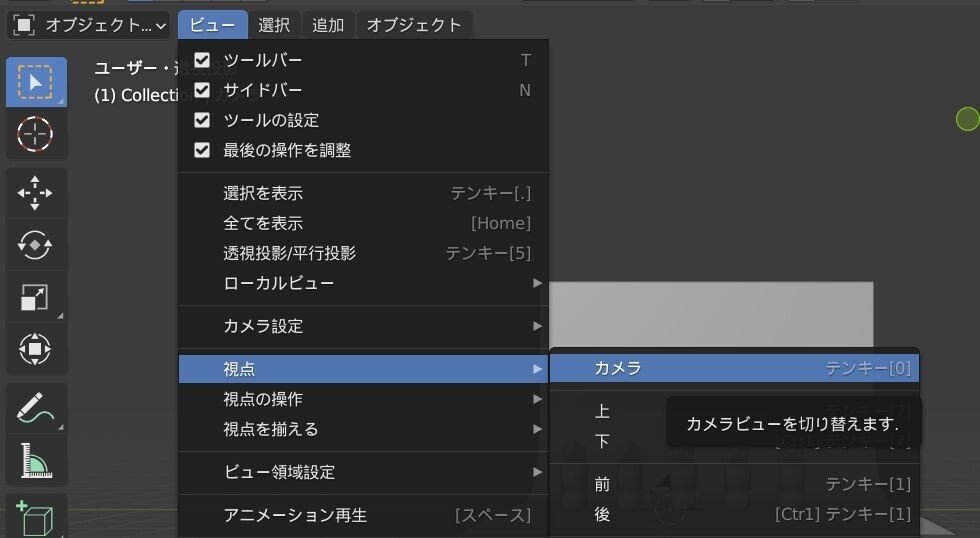Choose the Annotate pen tool
The image size is (980, 538).
point(36,407)
